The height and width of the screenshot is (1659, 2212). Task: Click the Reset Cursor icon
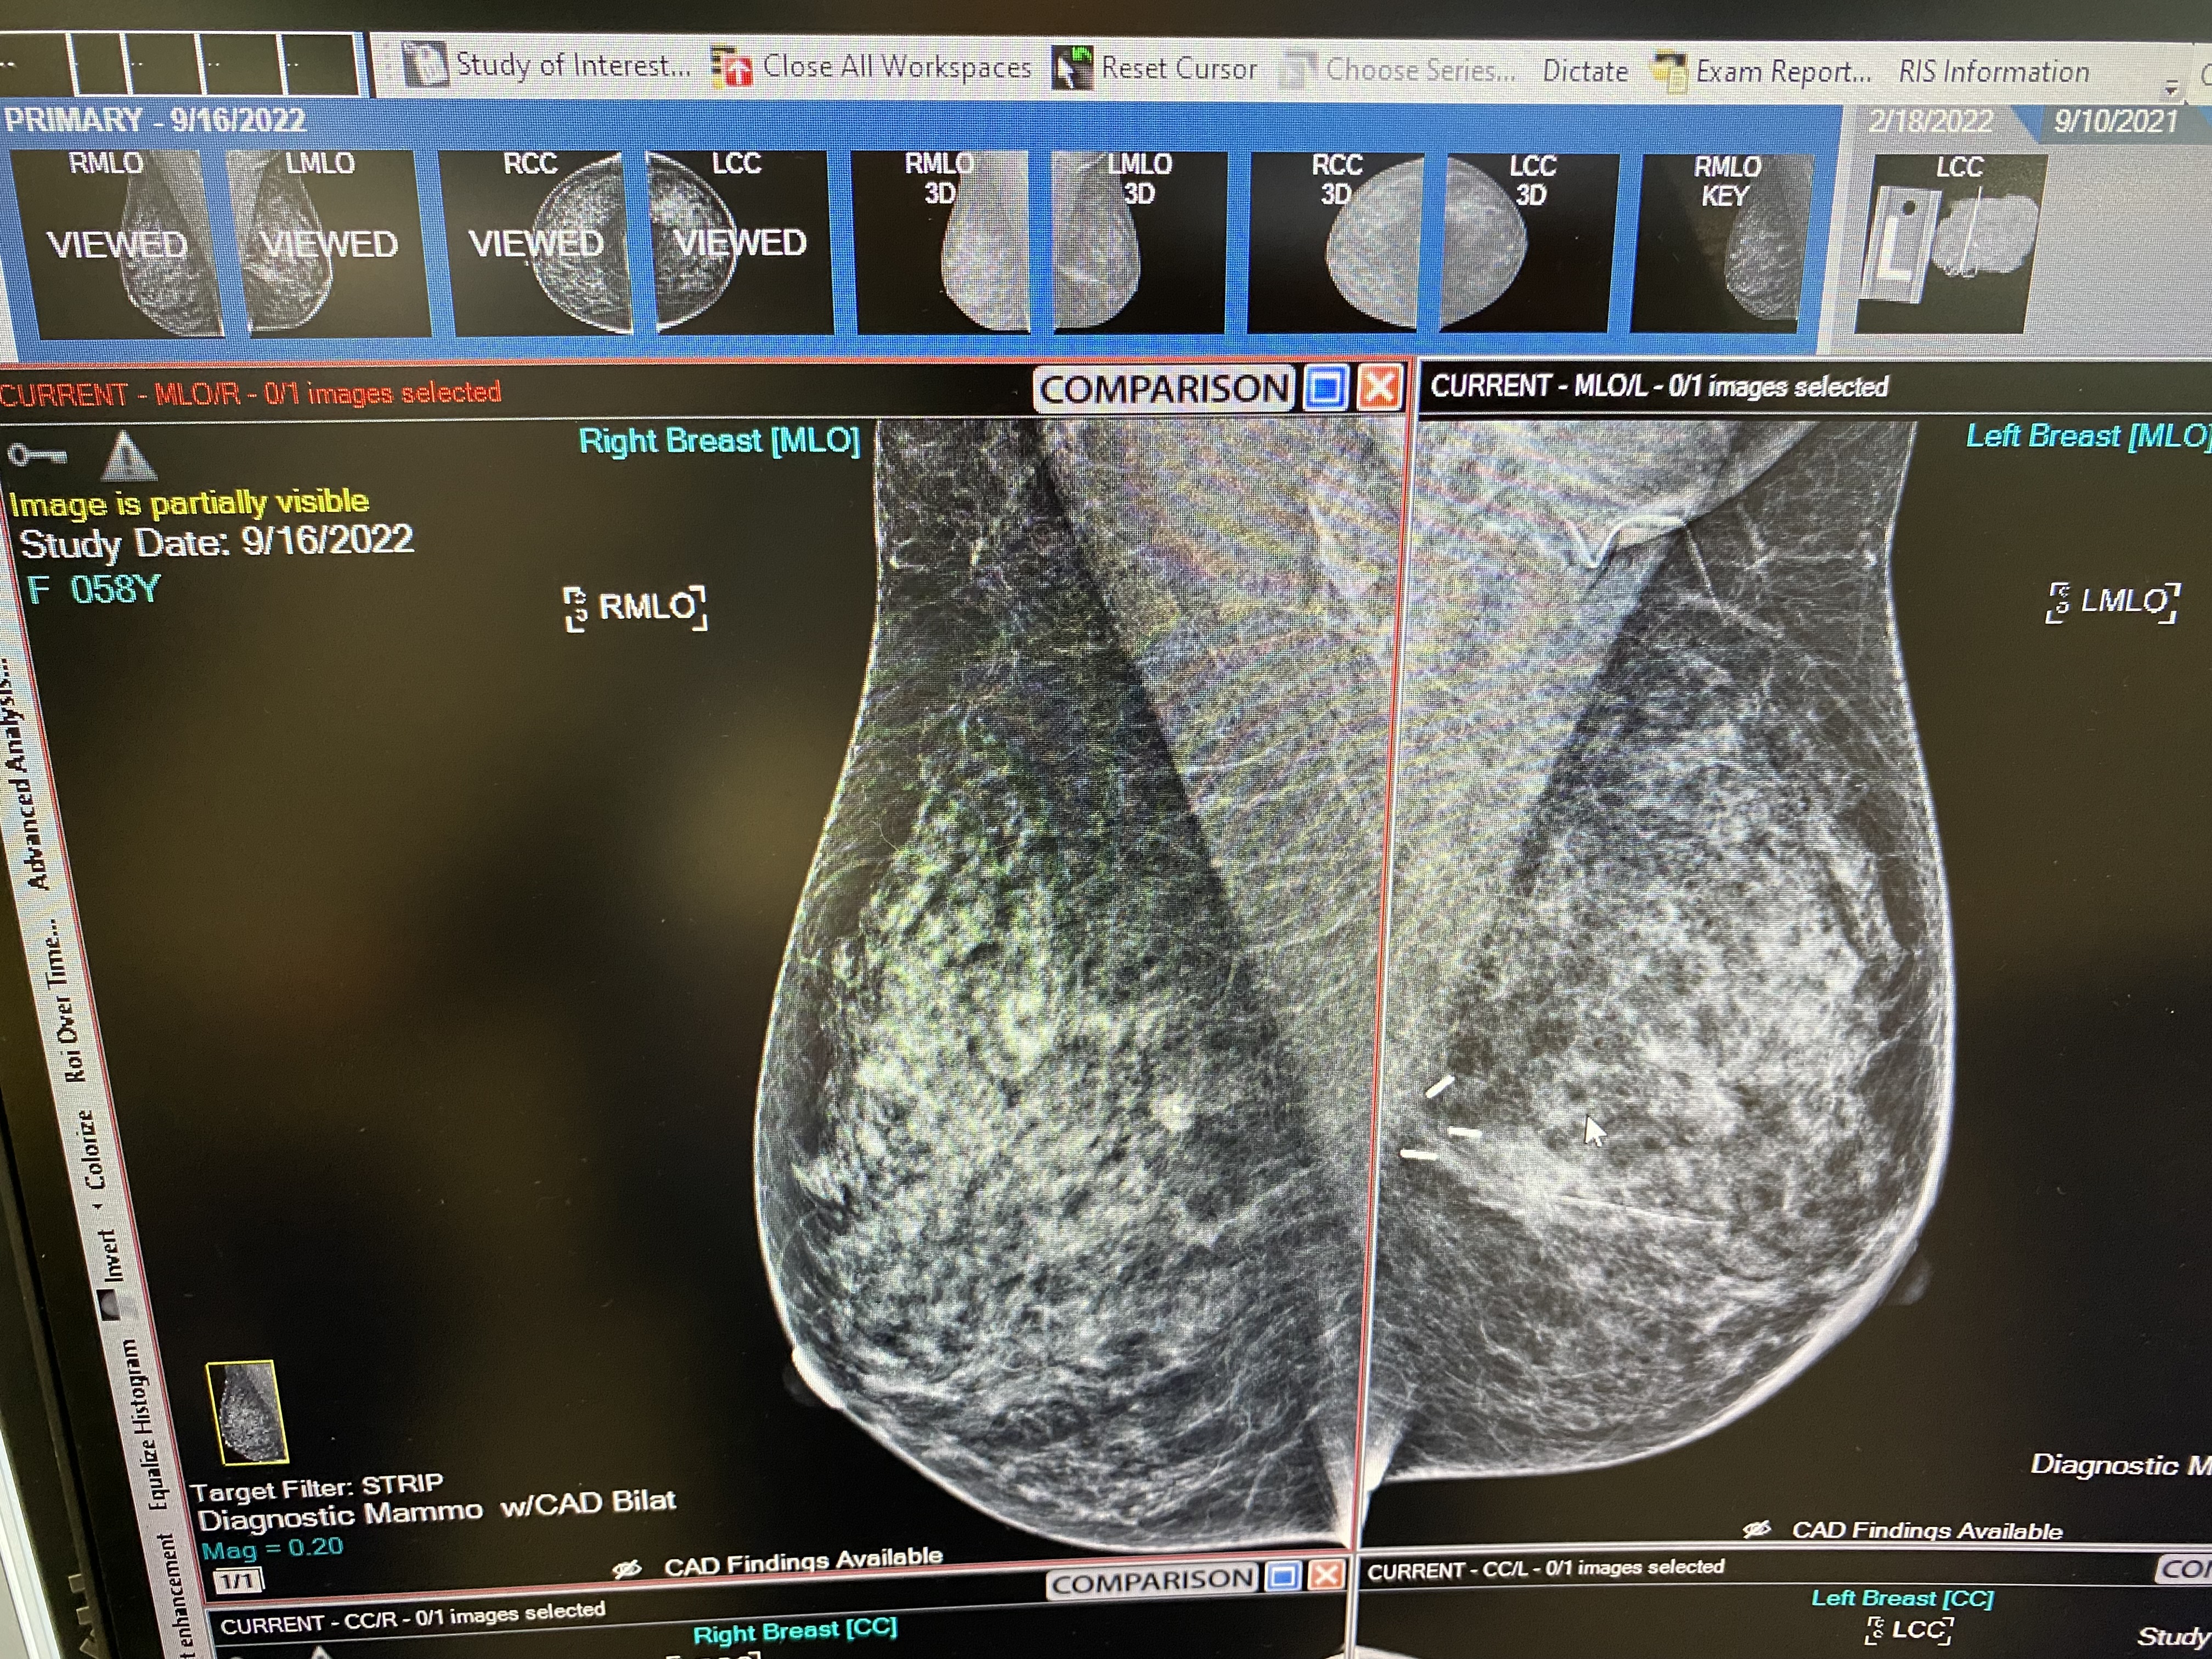click(x=1073, y=68)
